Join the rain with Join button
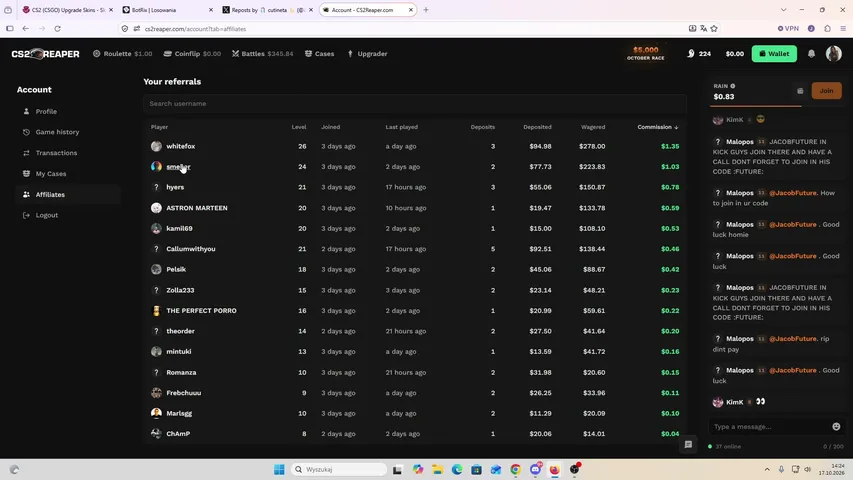The height and width of the screenshot is (480, 853). 826,91
